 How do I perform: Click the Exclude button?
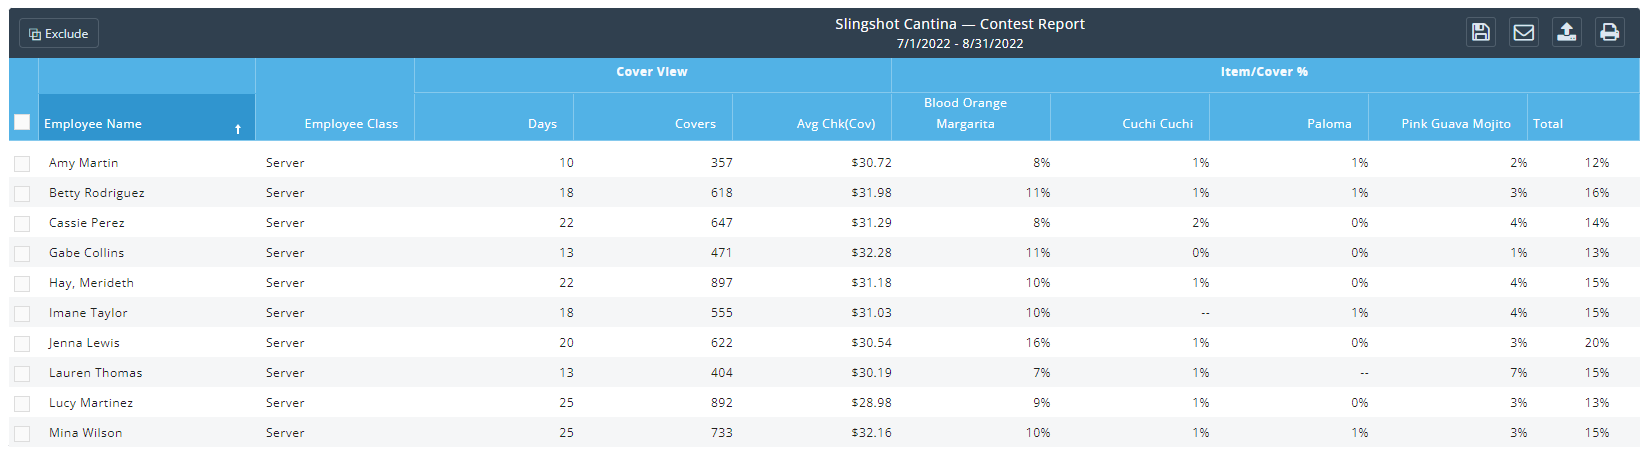[59, 34]
